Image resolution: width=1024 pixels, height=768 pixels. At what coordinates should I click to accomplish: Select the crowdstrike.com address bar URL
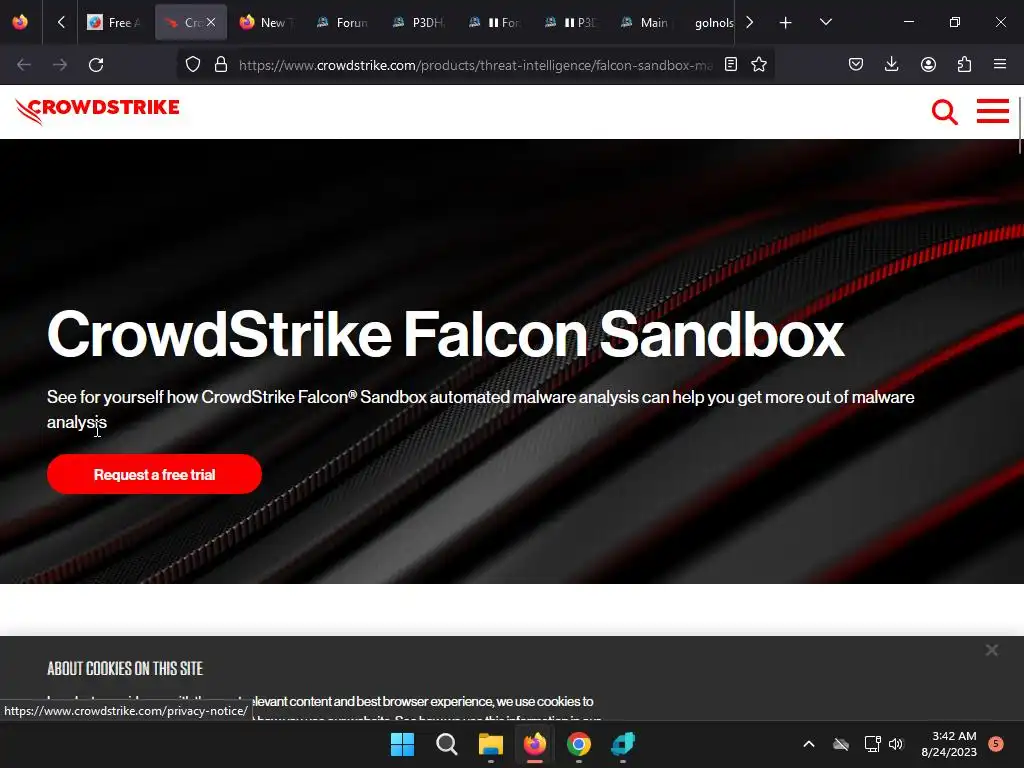[x=475, y=65]
